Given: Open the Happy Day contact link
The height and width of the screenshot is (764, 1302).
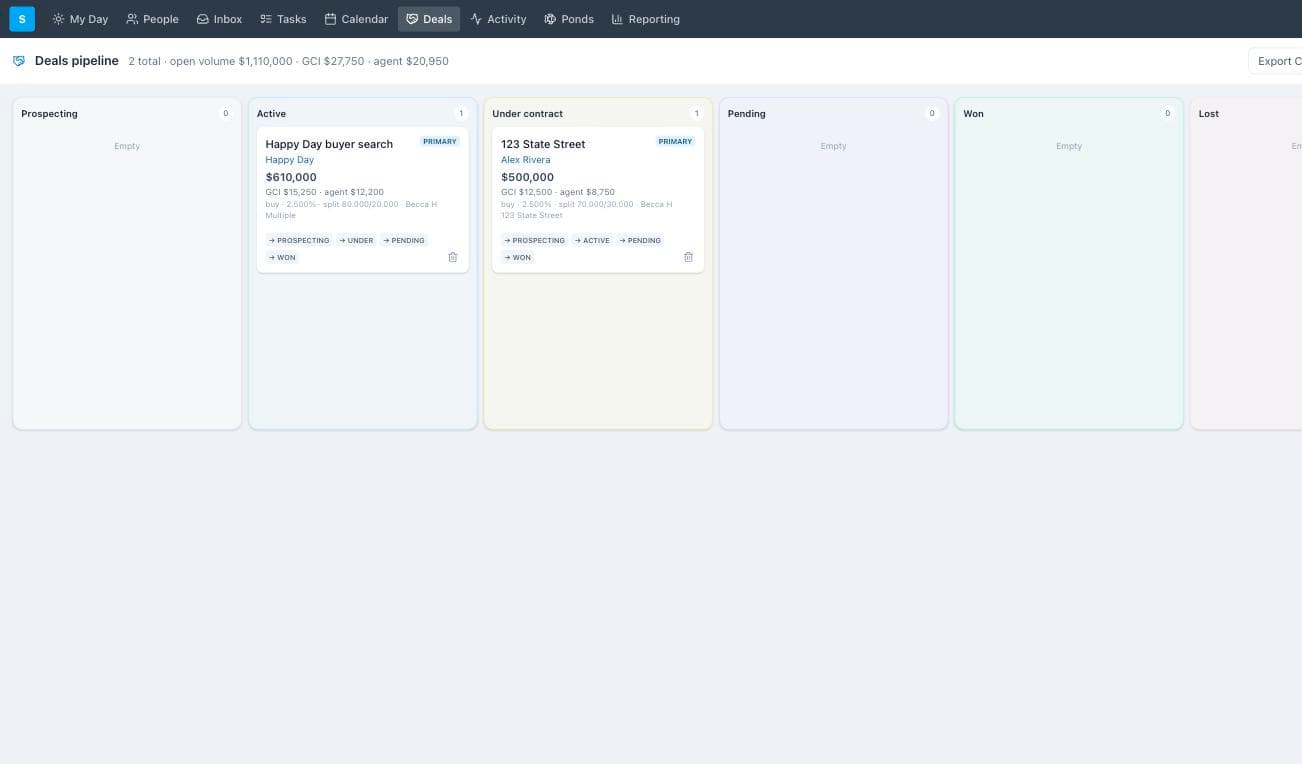Looking at the screenshot, I should click(x=289, y=160).
